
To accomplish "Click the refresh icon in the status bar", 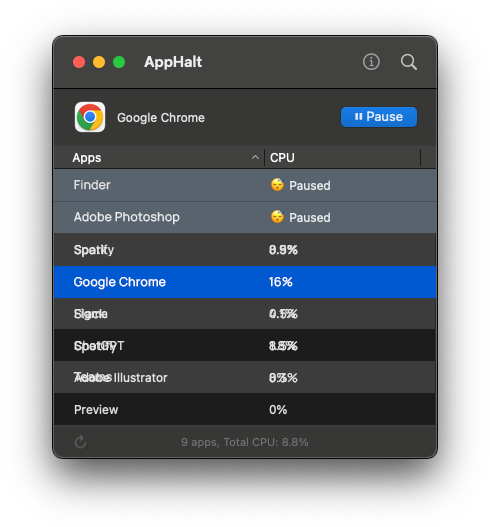I will pyautogui.click(x=80, y=442).
